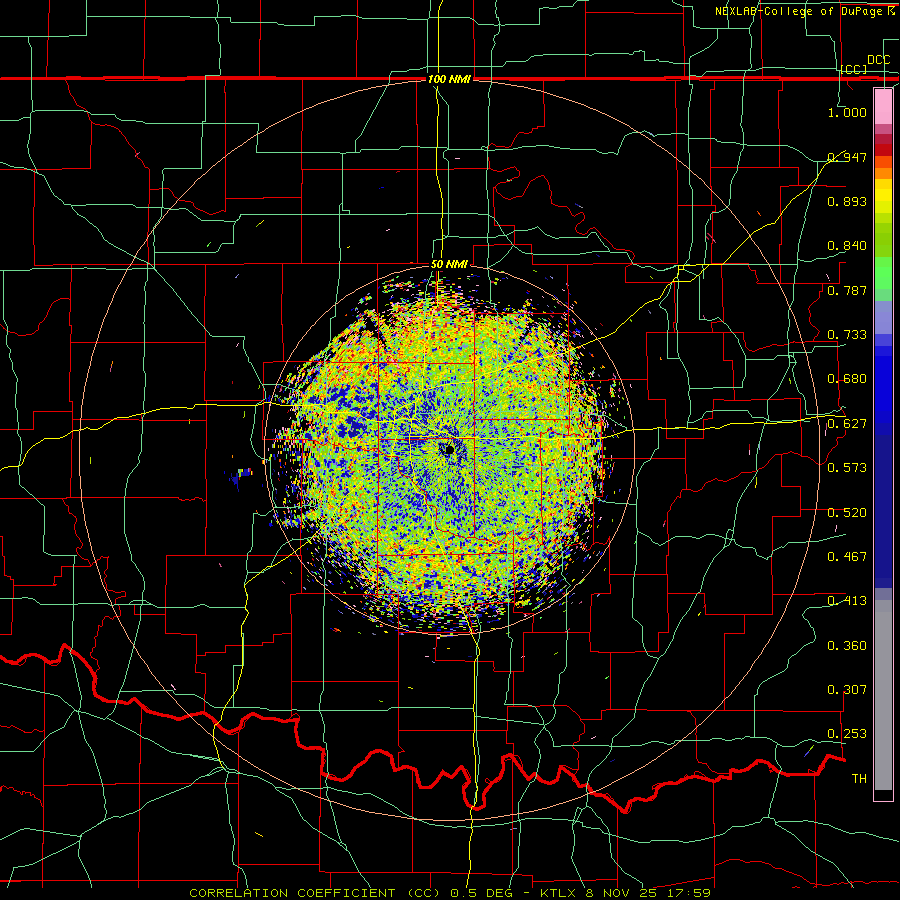Click the DCC label above the color scale
The image size is (900, 900).
tap(878, 60)
